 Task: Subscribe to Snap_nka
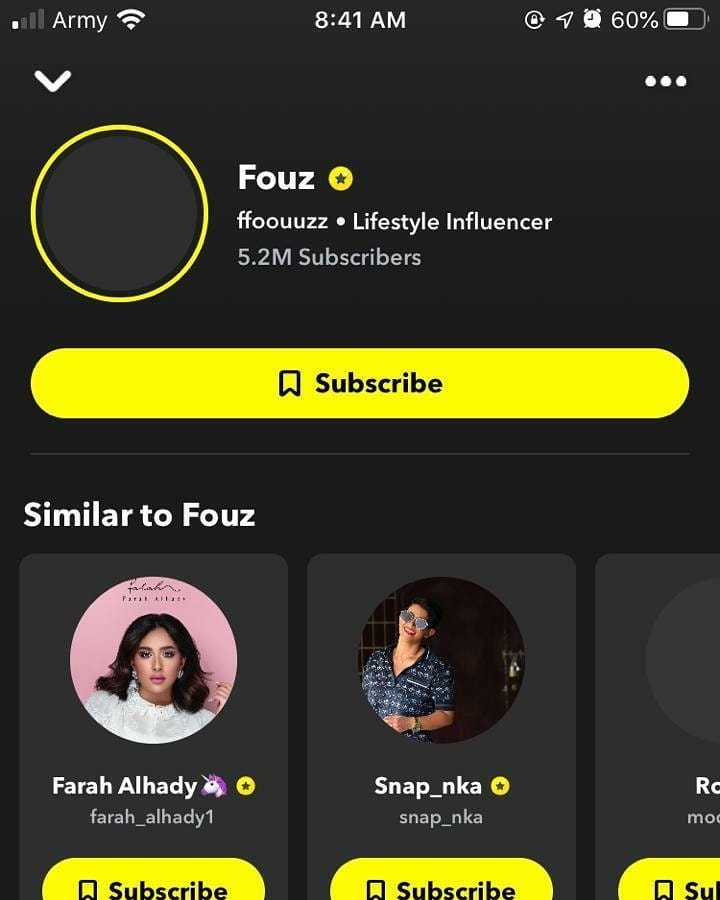tap(442, 886)
